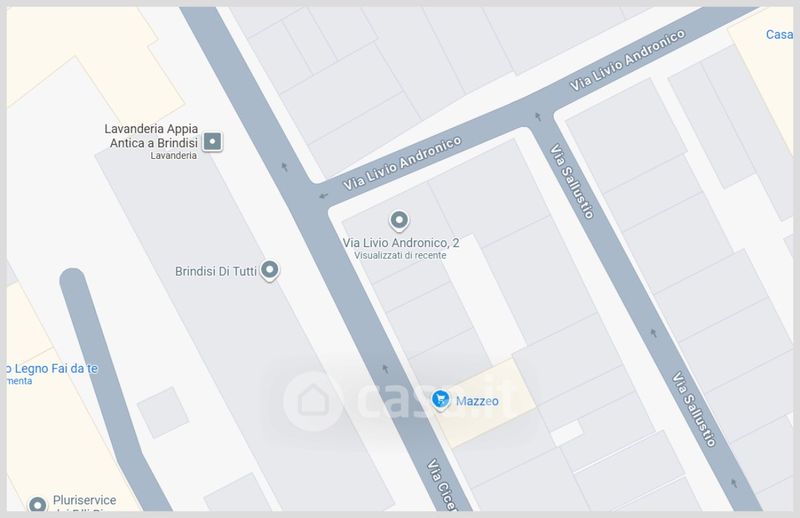Click the Pluriservice business label
Viewport: 800px width, 518px height.
point(85,500)
